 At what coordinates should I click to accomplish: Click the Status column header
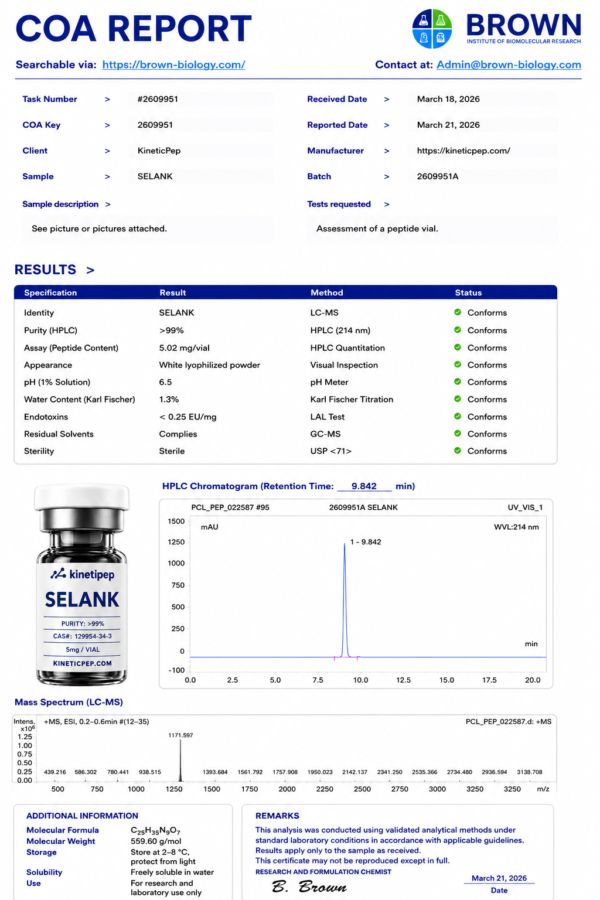pos(469,293)
